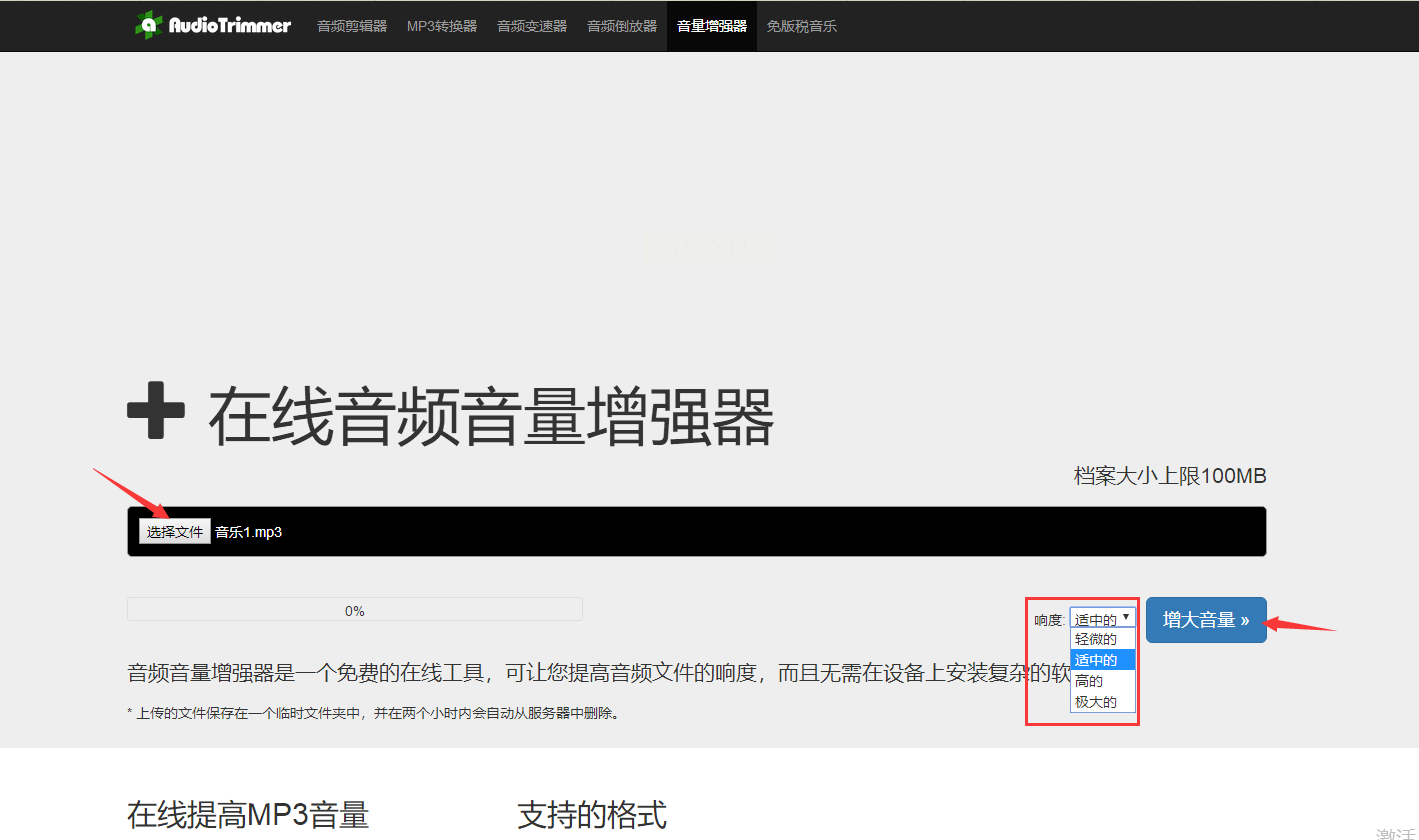Go to the MP3转换器 nav item
Screen dimensions: 1419x840
[442, 26]
